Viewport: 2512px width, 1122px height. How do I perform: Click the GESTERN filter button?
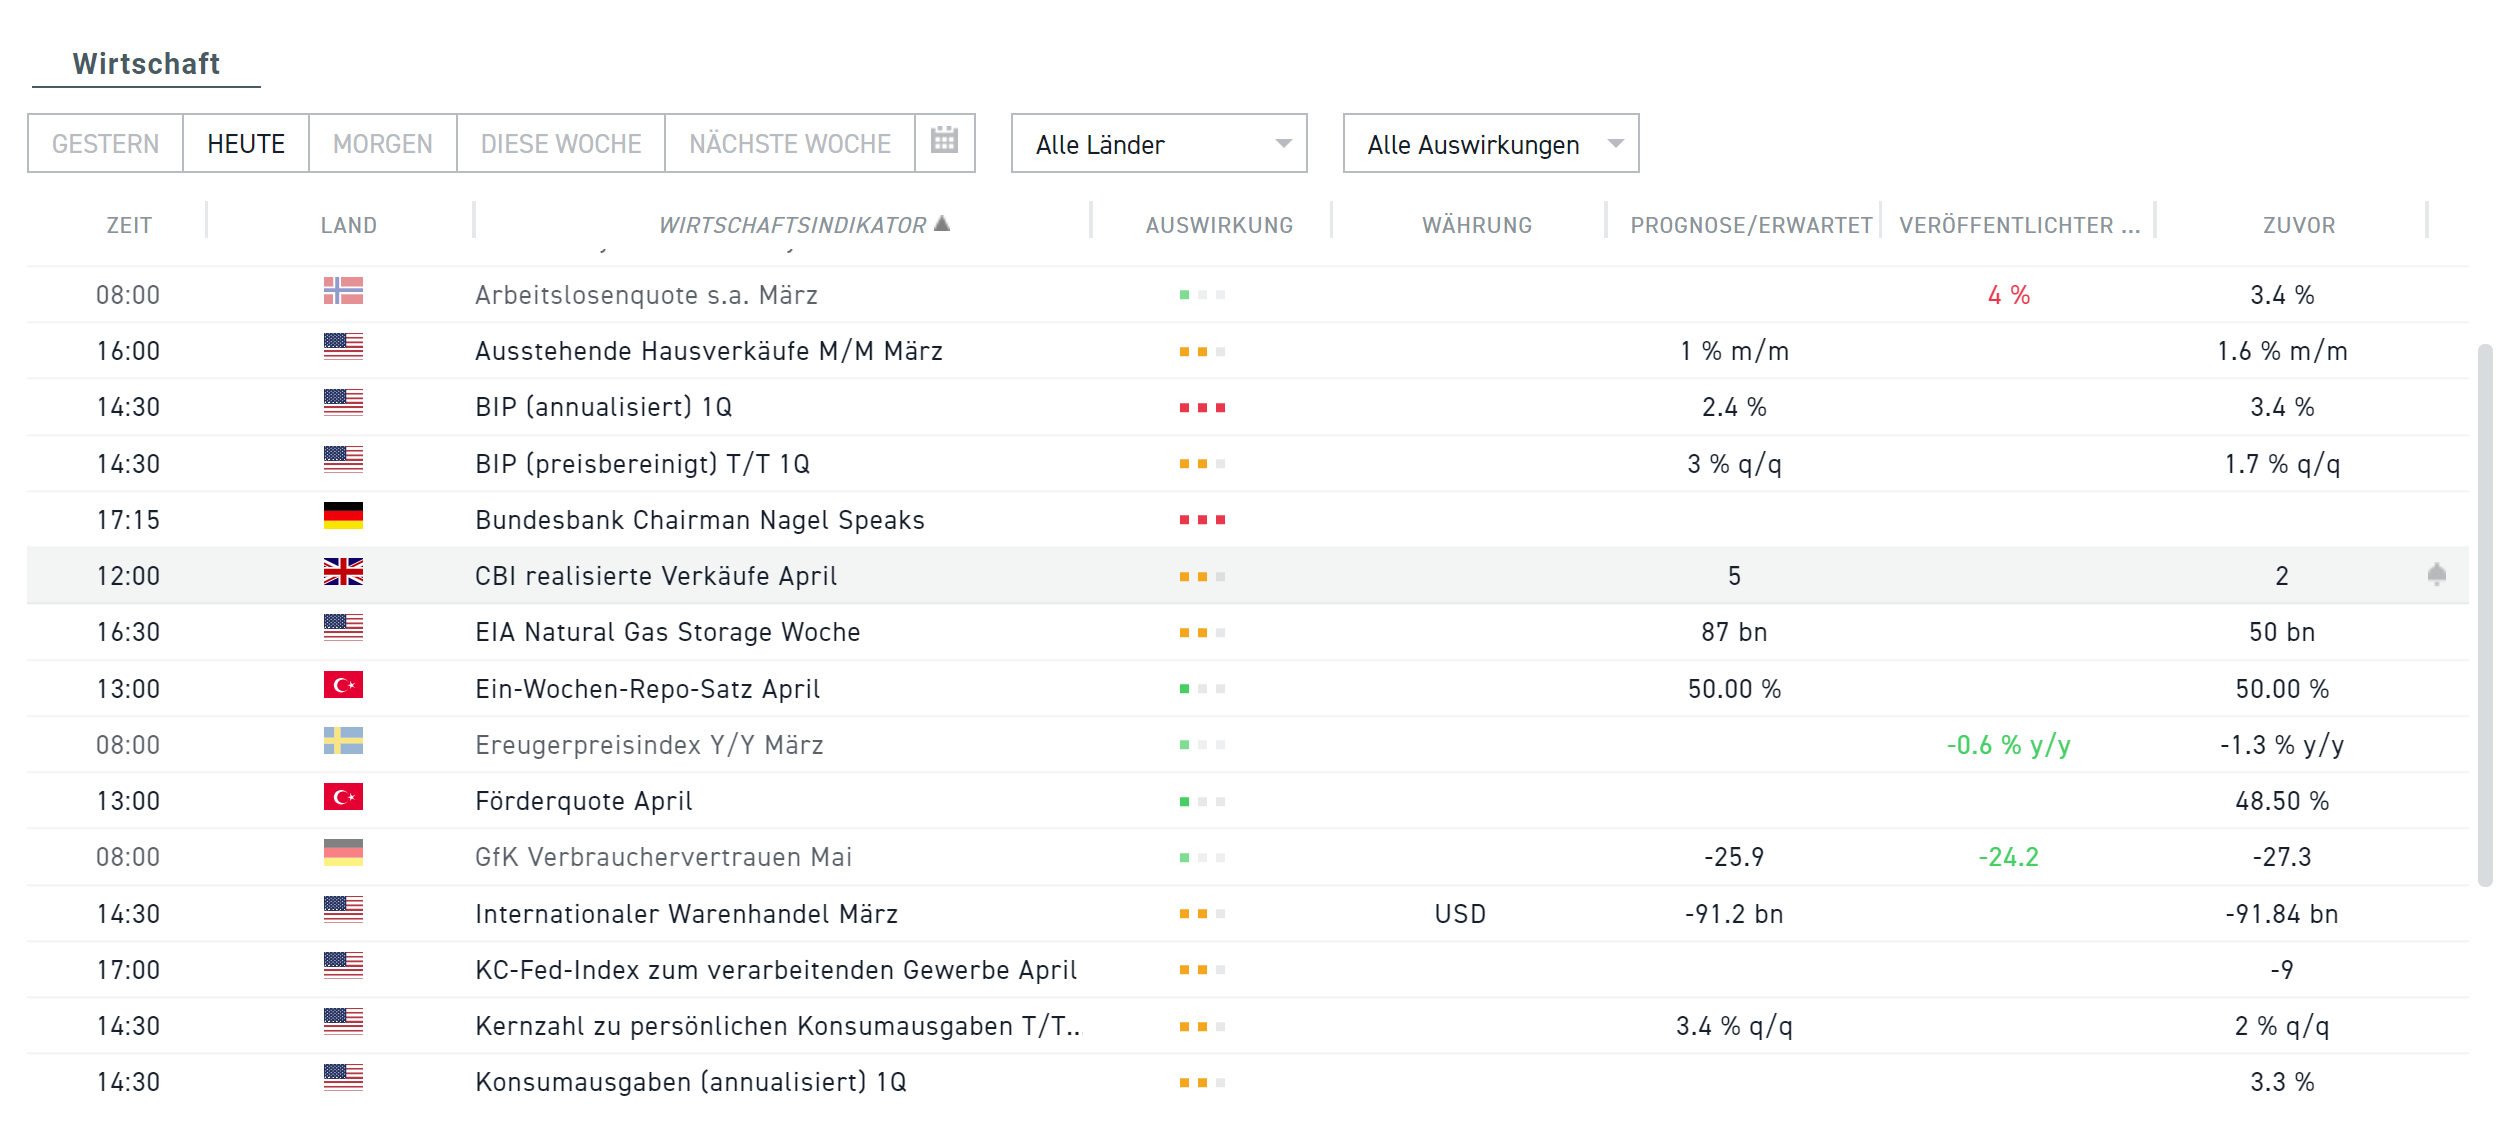click(104, 143)
